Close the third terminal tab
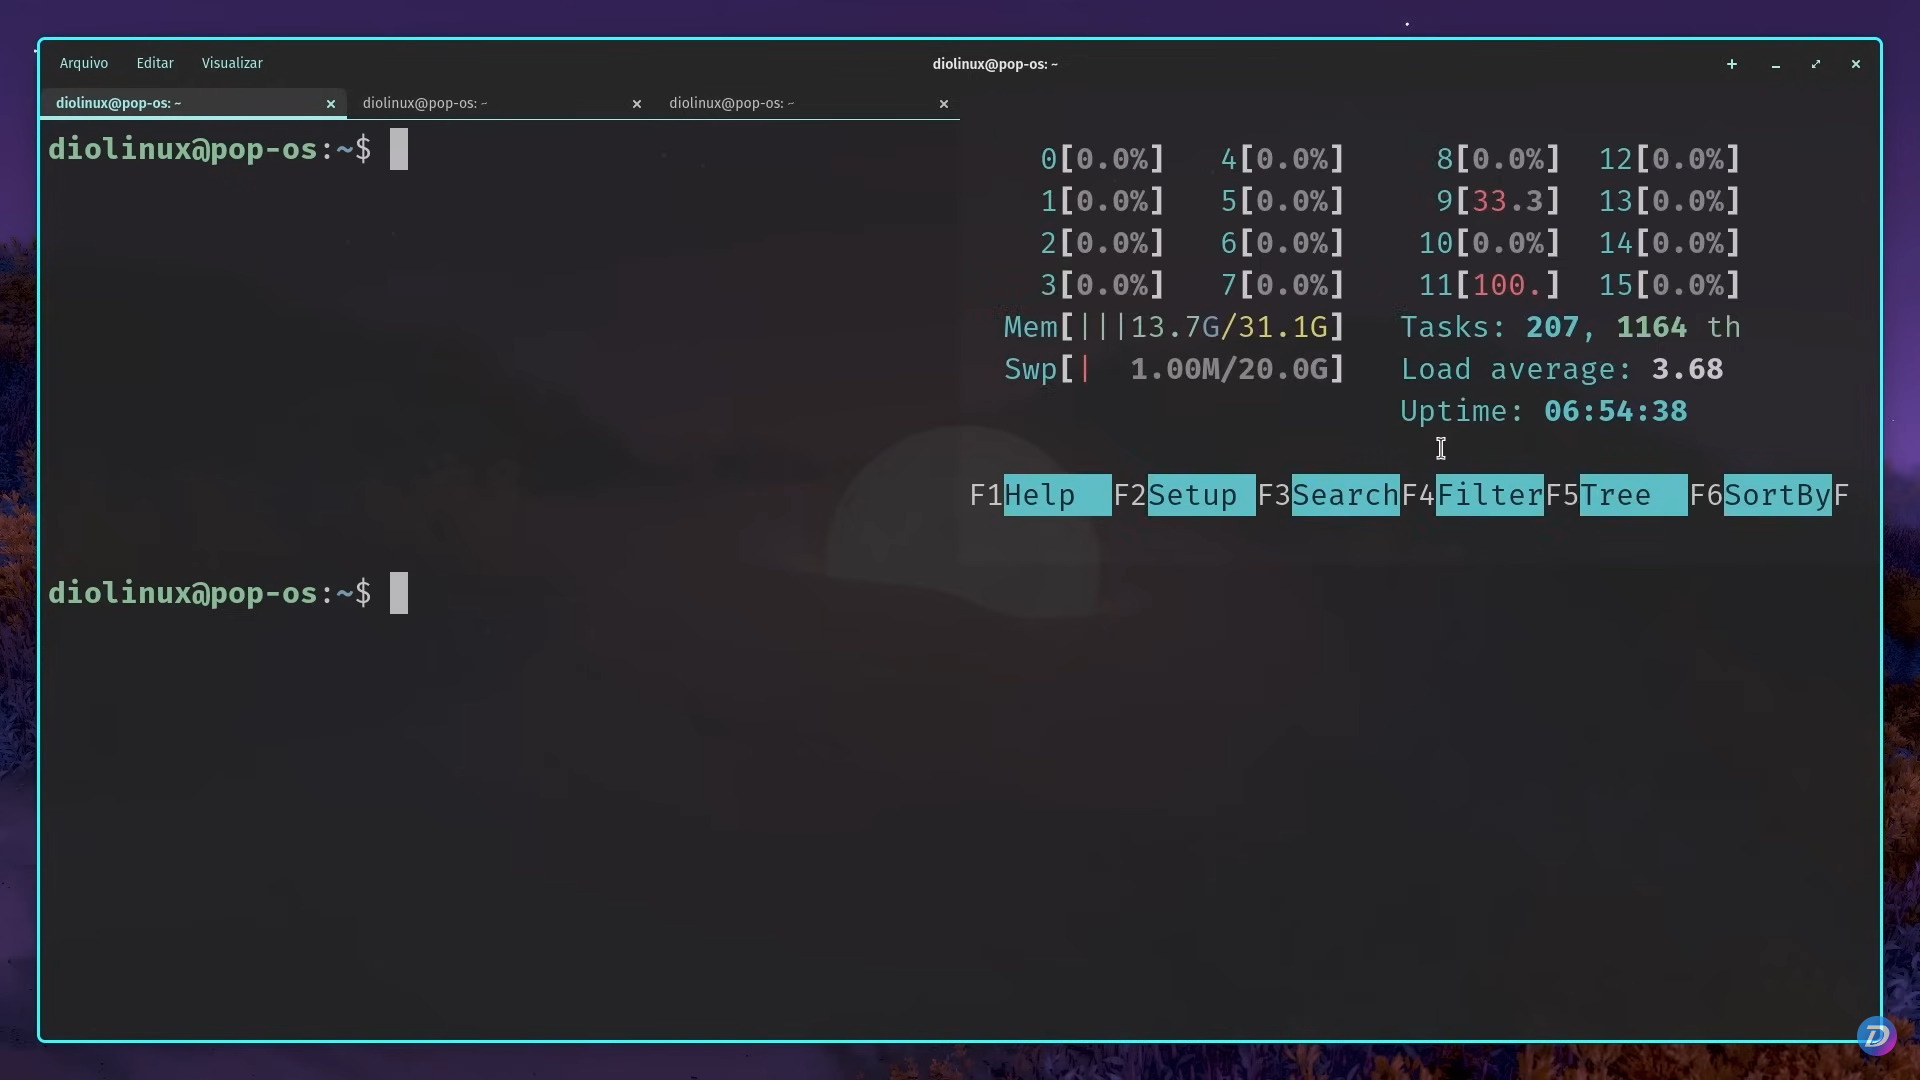The image size is (1920, 1080). 943,104
